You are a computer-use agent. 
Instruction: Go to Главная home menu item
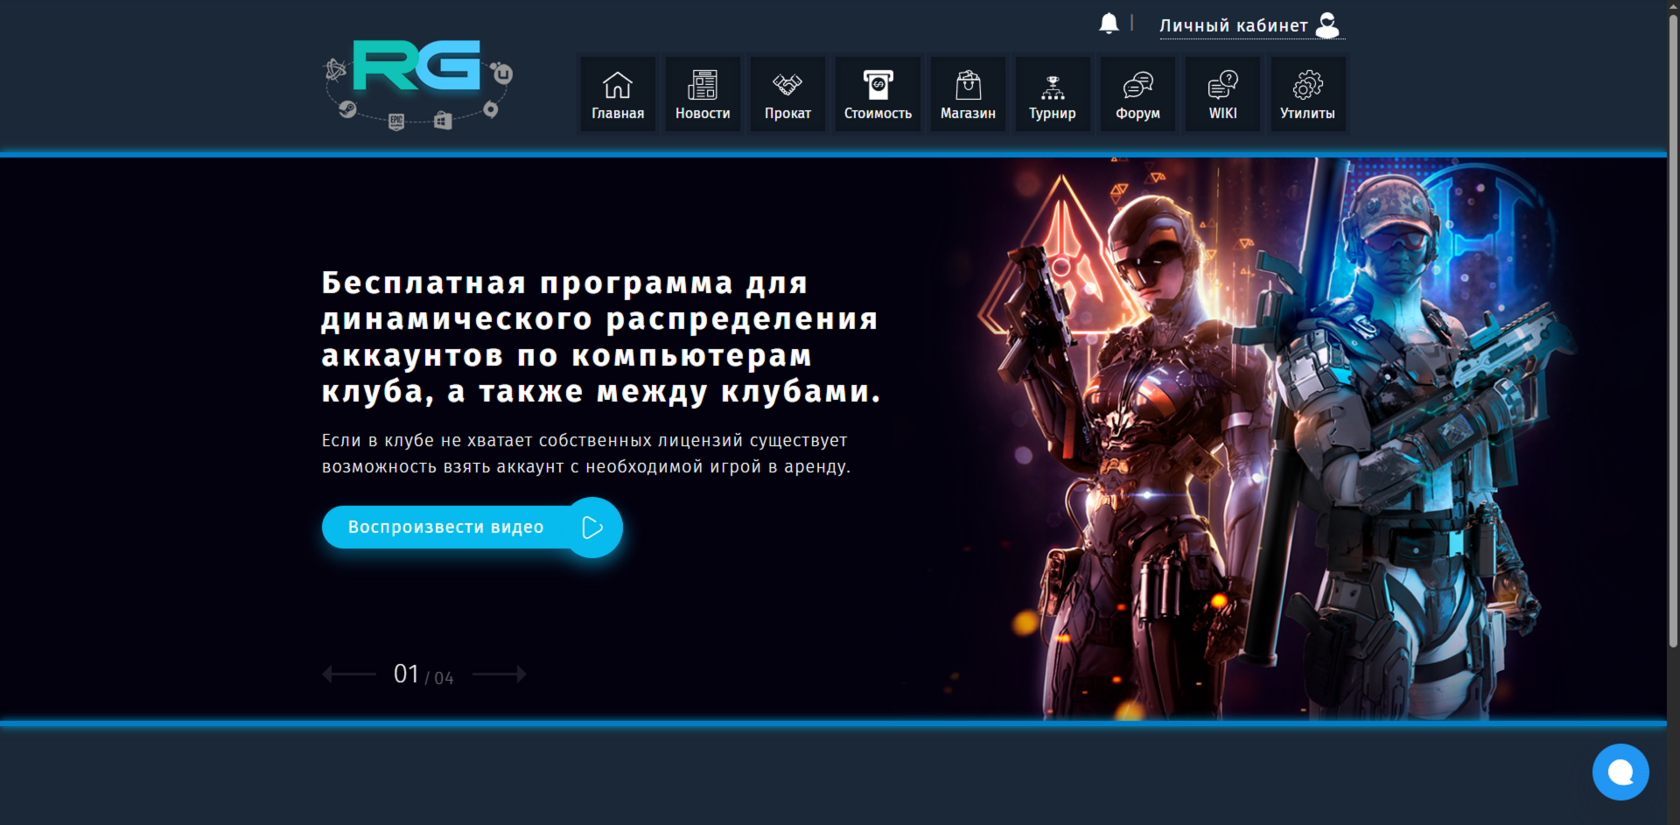(x=618, y=94)
